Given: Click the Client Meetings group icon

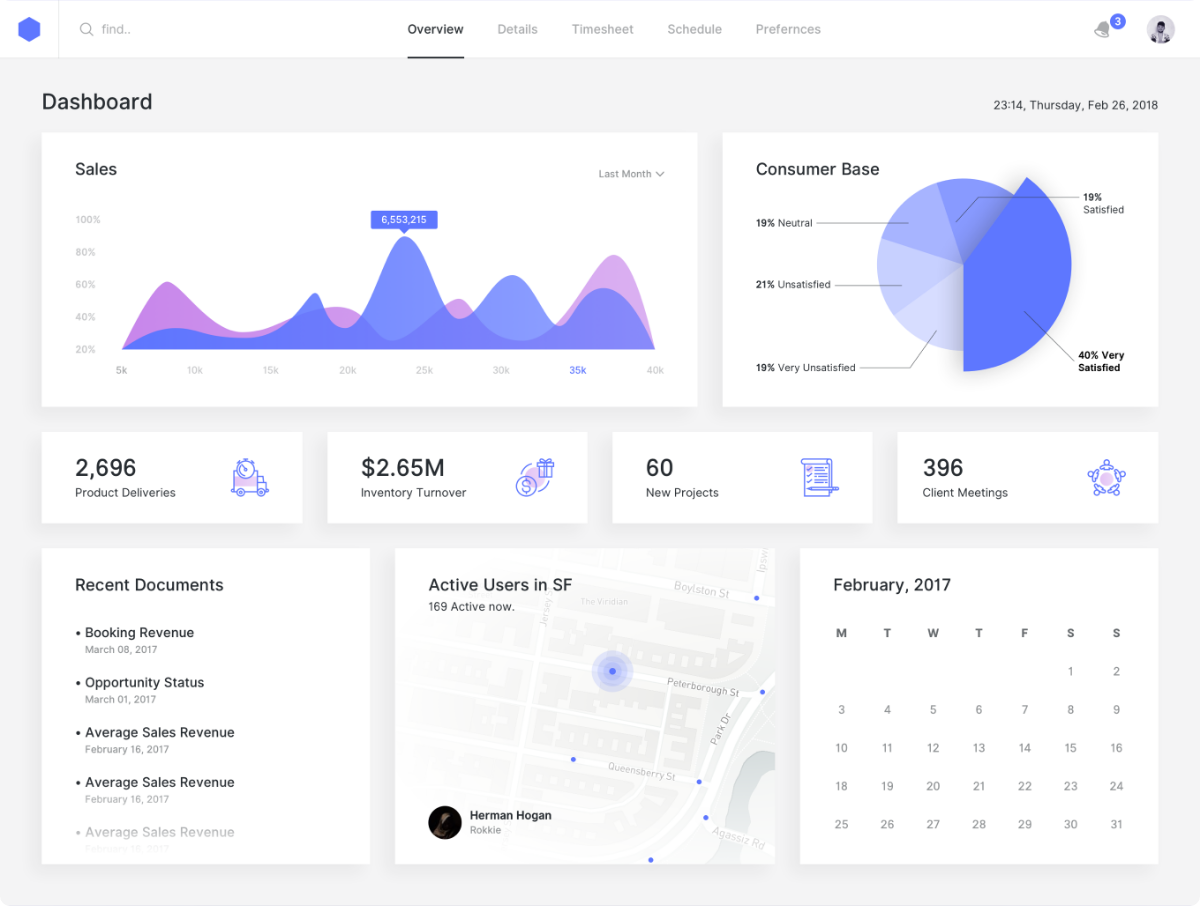Looking at the screenshot, I should (1106, 478).
